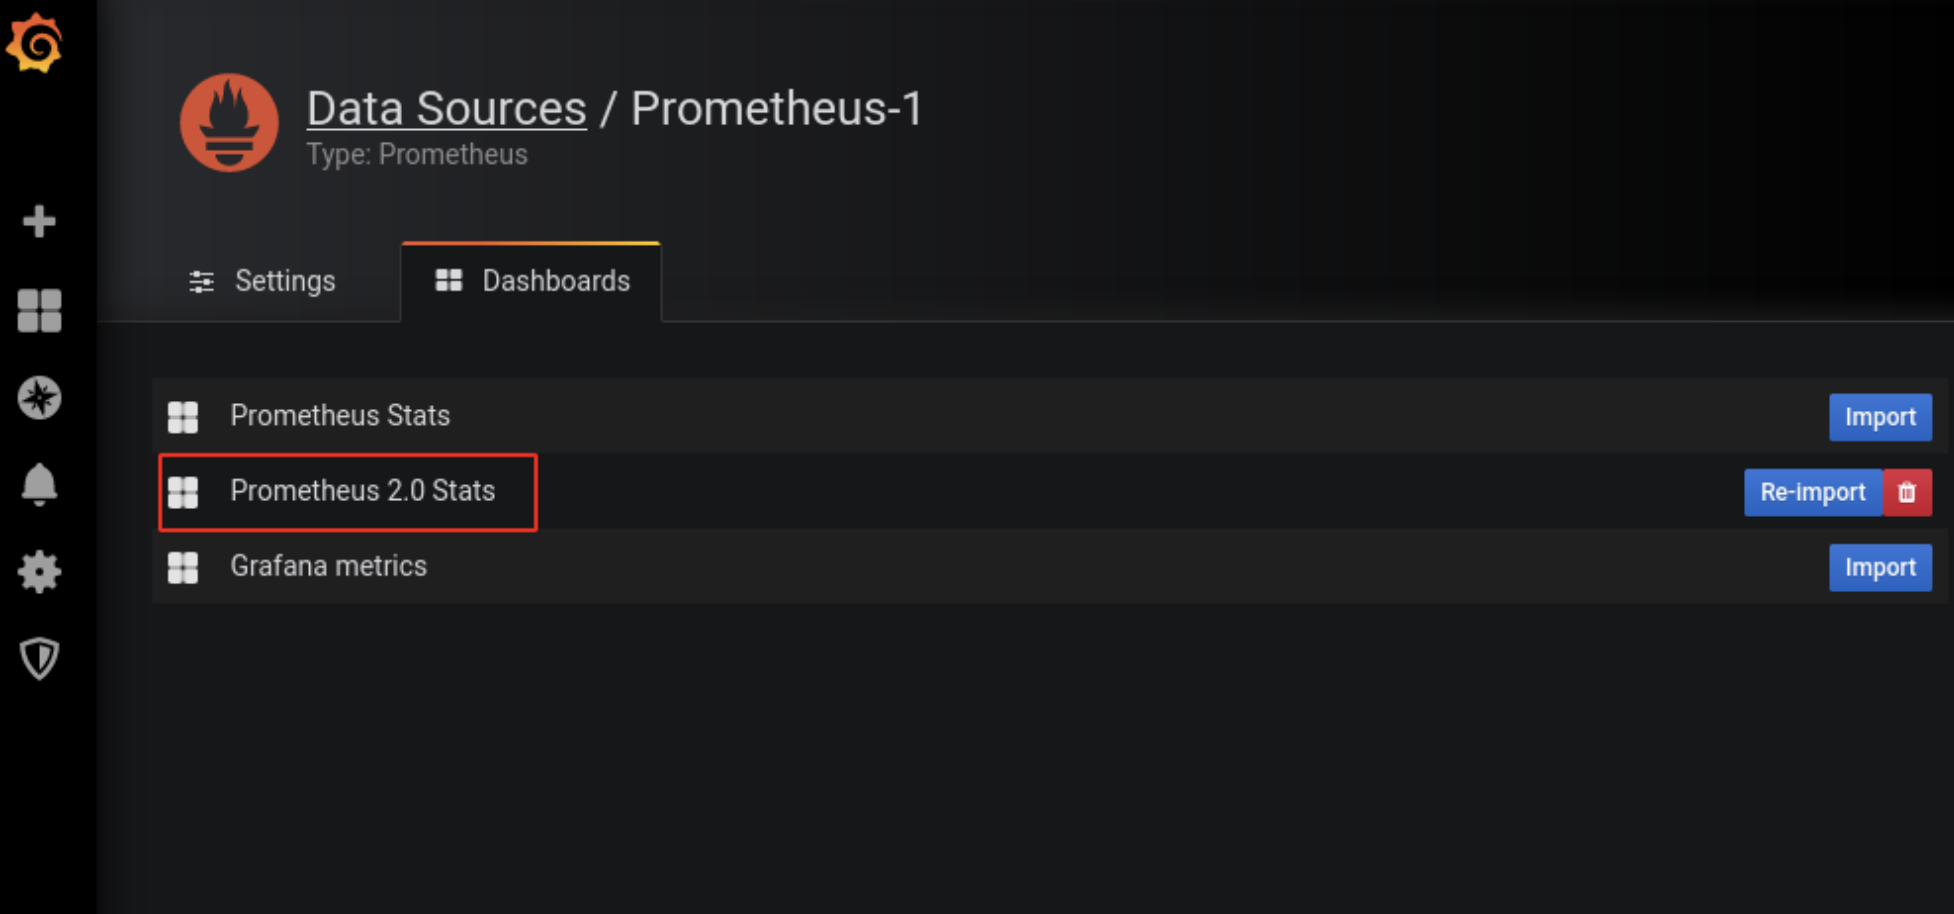
Task: Click the grid icon beside Prometheus Stats
Action: click(183, 417)
